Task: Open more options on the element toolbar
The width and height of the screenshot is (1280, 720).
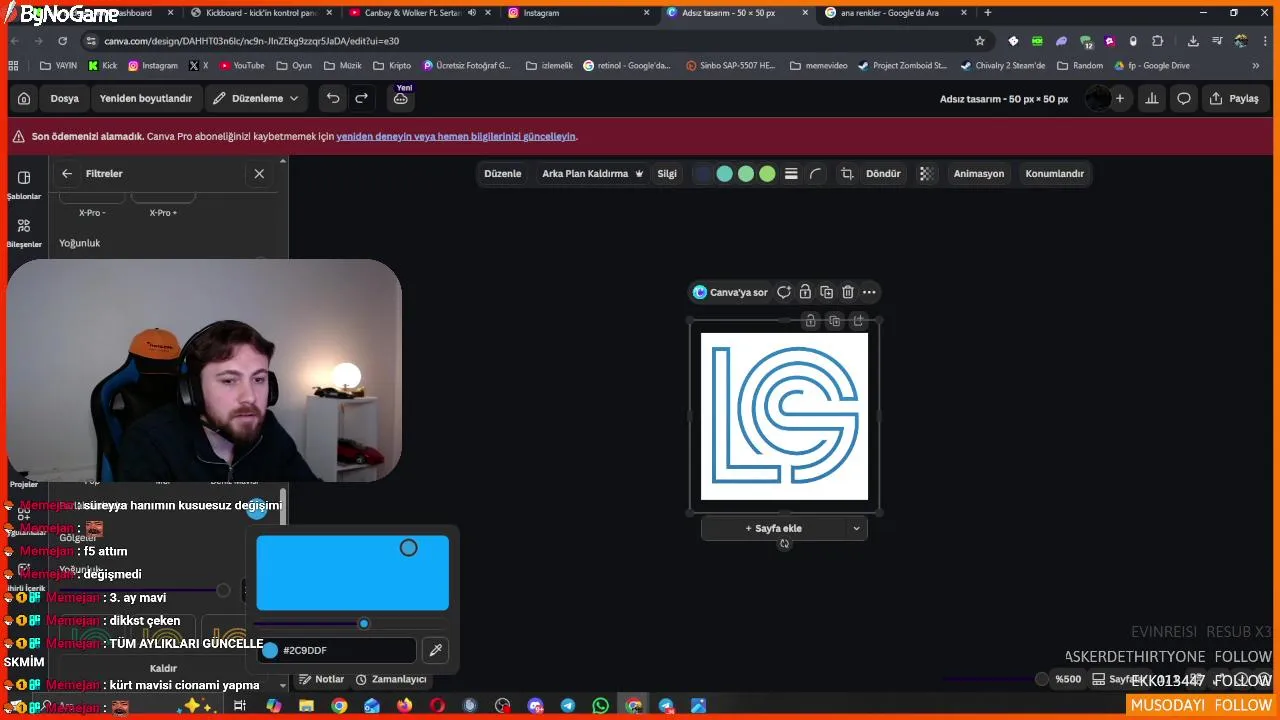Action: (869, 292)
